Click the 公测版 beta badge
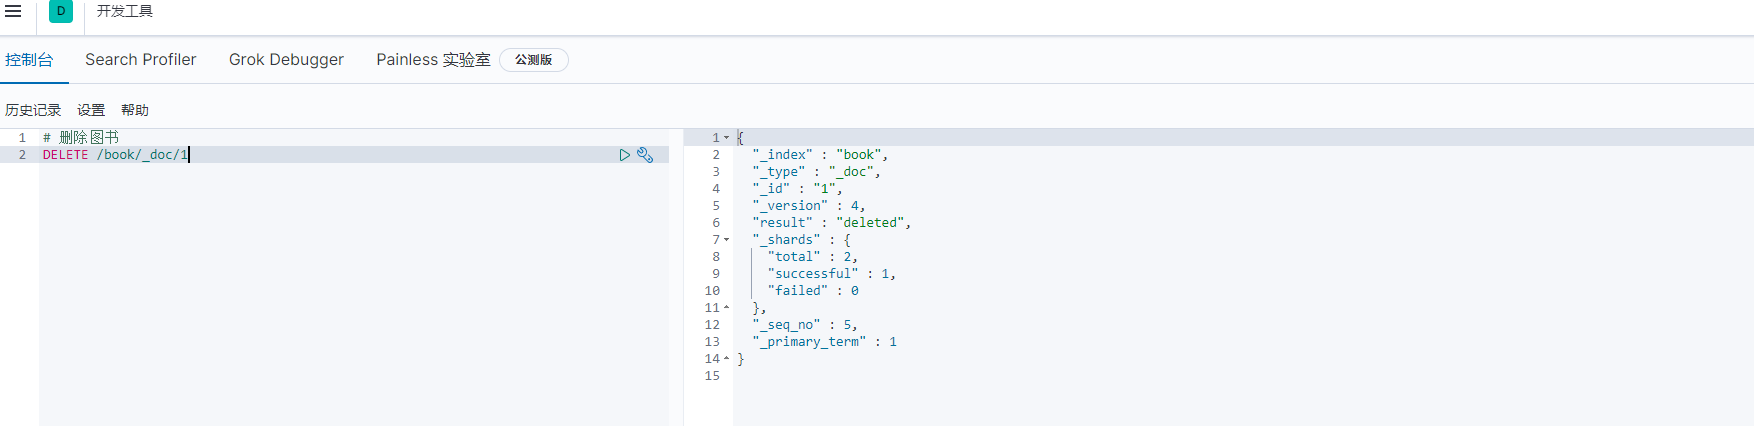1754x426 pixels. [534, 60]
